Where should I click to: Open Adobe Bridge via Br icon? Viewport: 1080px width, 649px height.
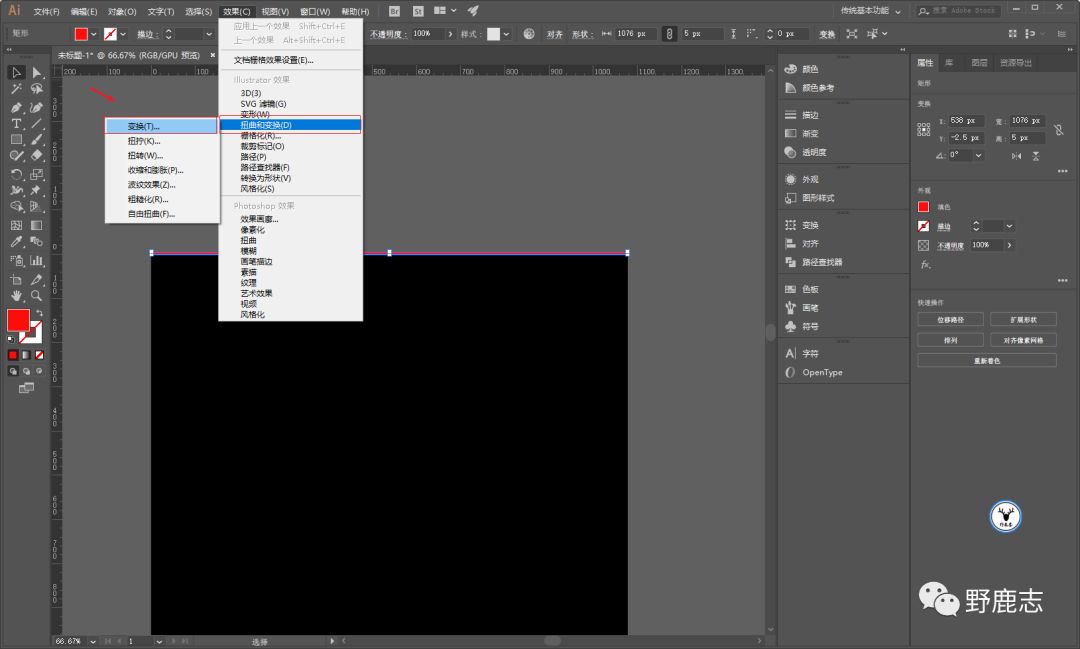click(394, 11)
